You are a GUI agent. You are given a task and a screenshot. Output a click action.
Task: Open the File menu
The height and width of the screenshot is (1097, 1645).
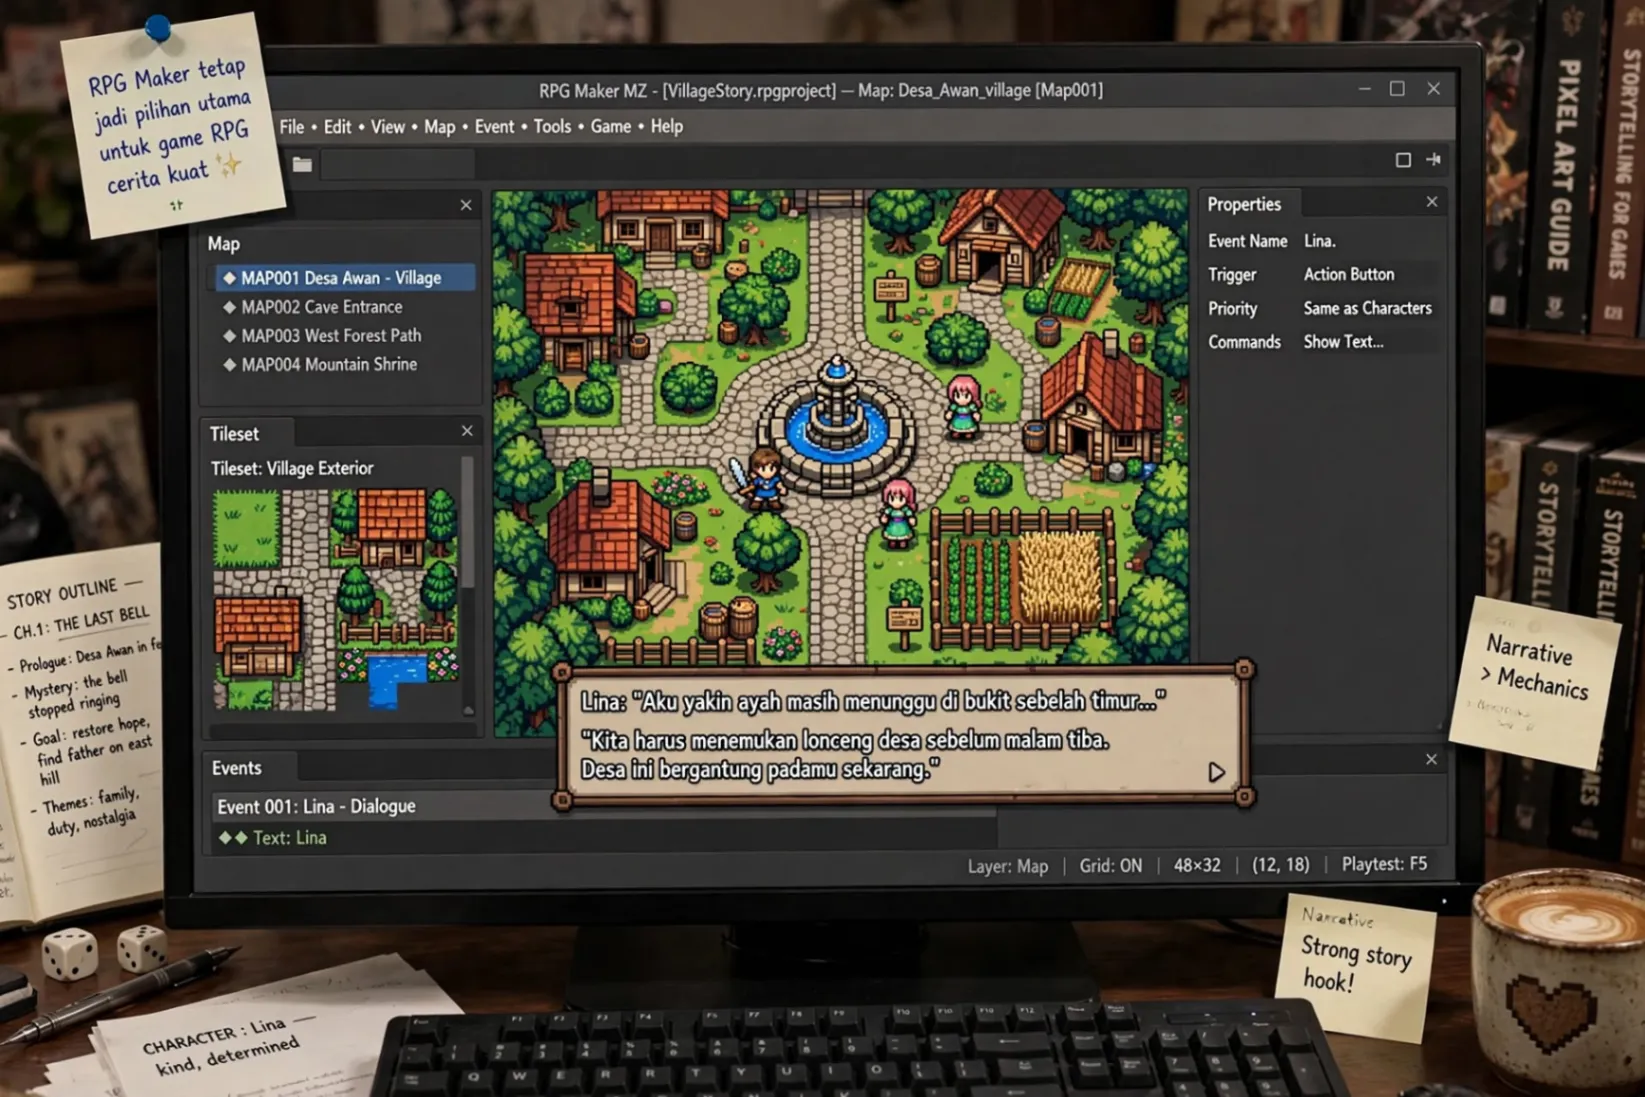tap(292, 127)
